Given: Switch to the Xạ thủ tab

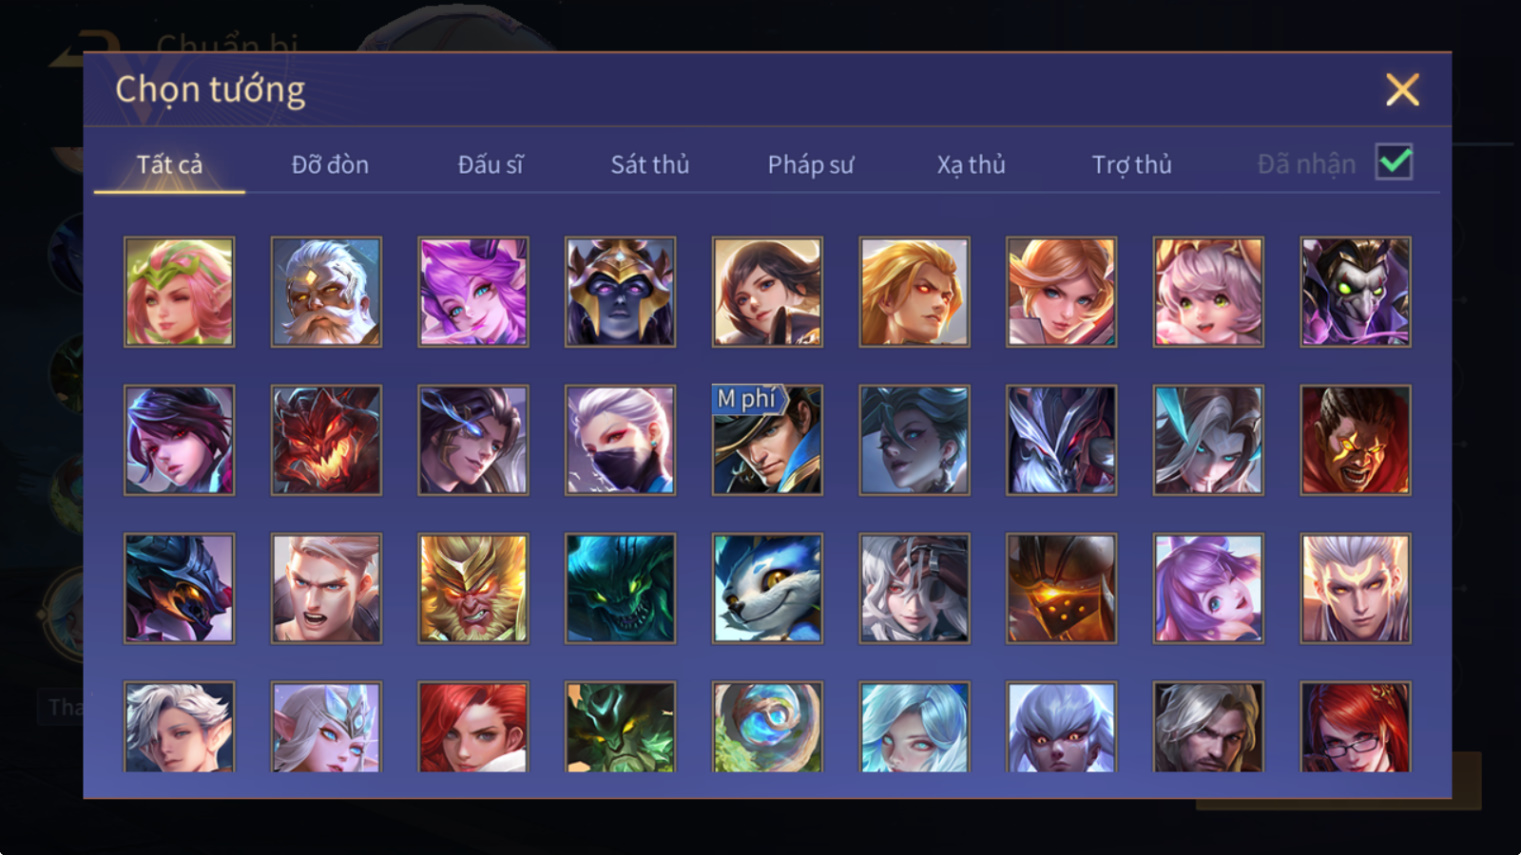Looking at the screenshot, I should pyautogui.click(x=971, y=164).
